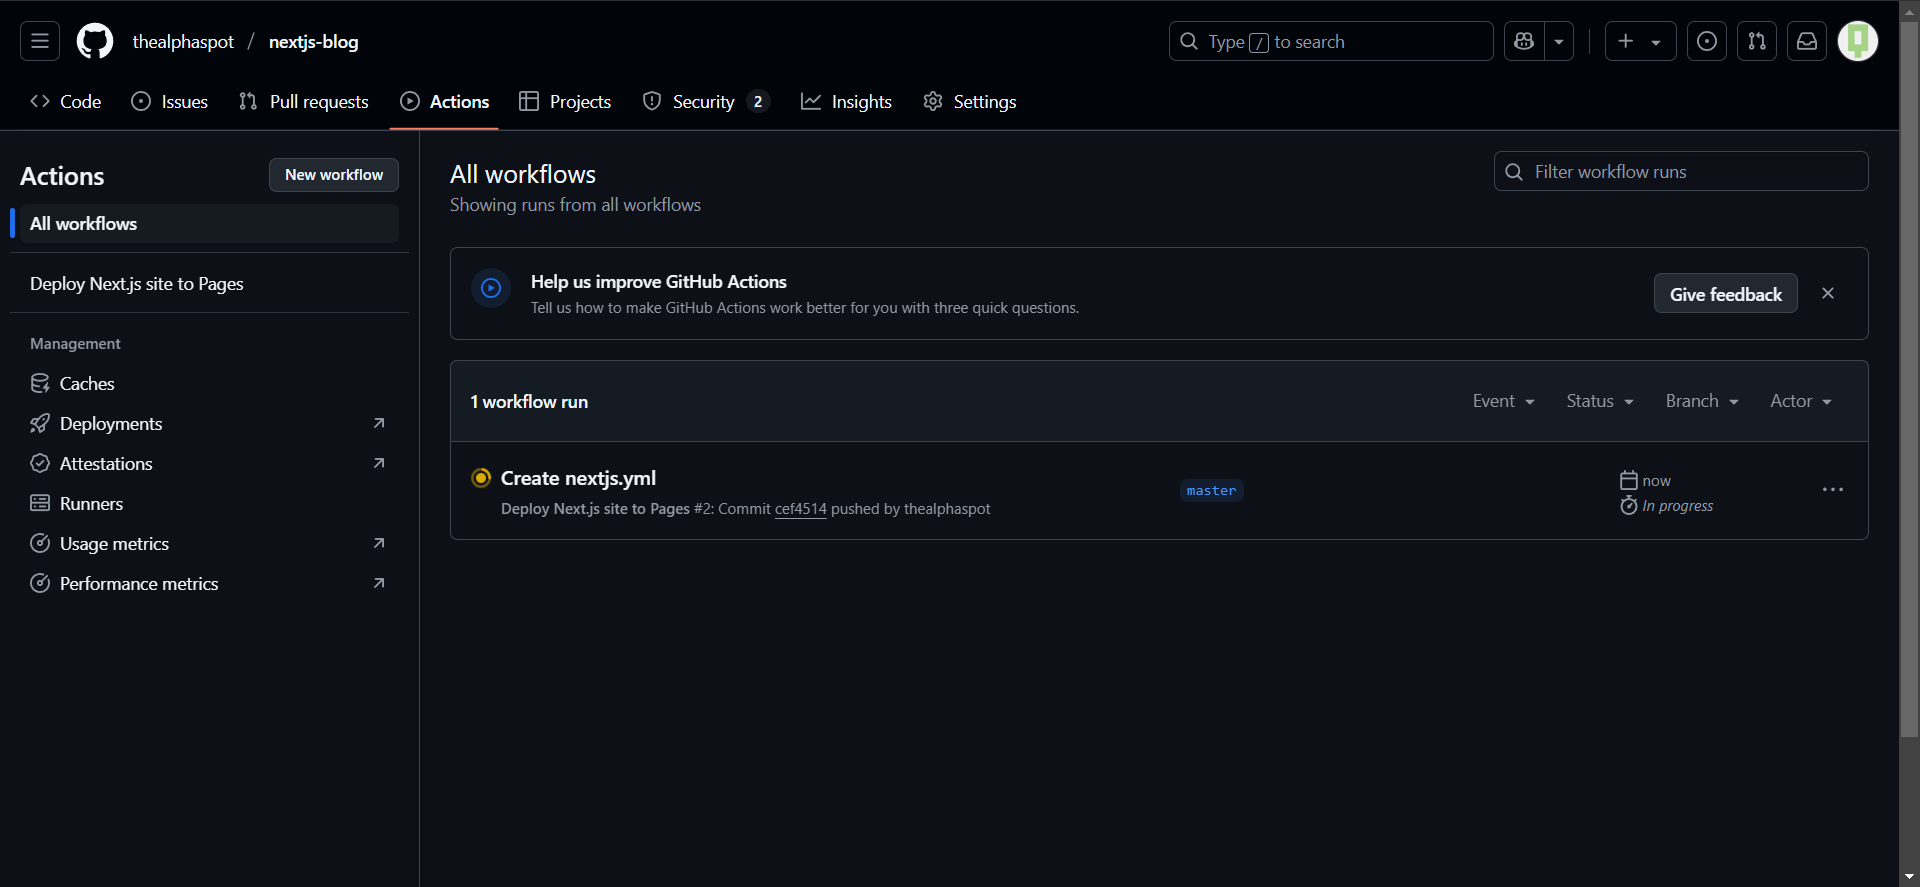The image size is (1920, 887).
Task: Open the global pull requests icon
Action: pyautogui.click(x=1757, y=41)
